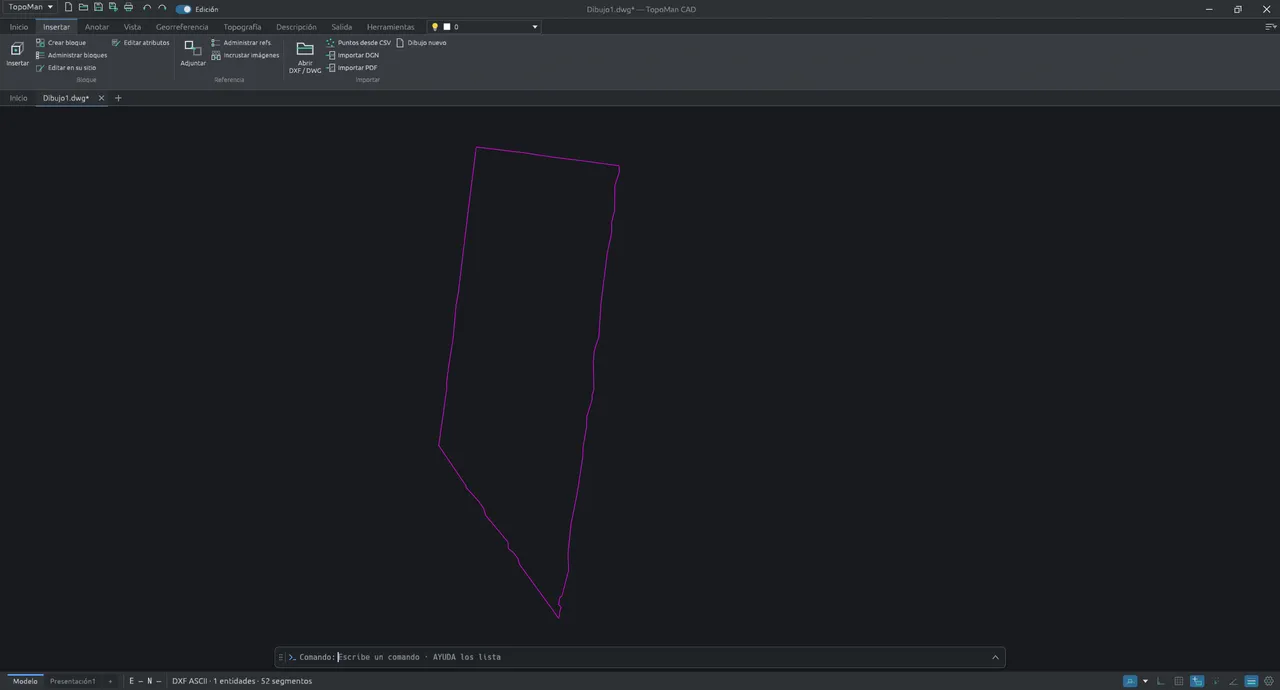The width and height of the screenshot is (1280, 690).
Task: Print the drawing using the printer icon
Action: click(128, 8)
